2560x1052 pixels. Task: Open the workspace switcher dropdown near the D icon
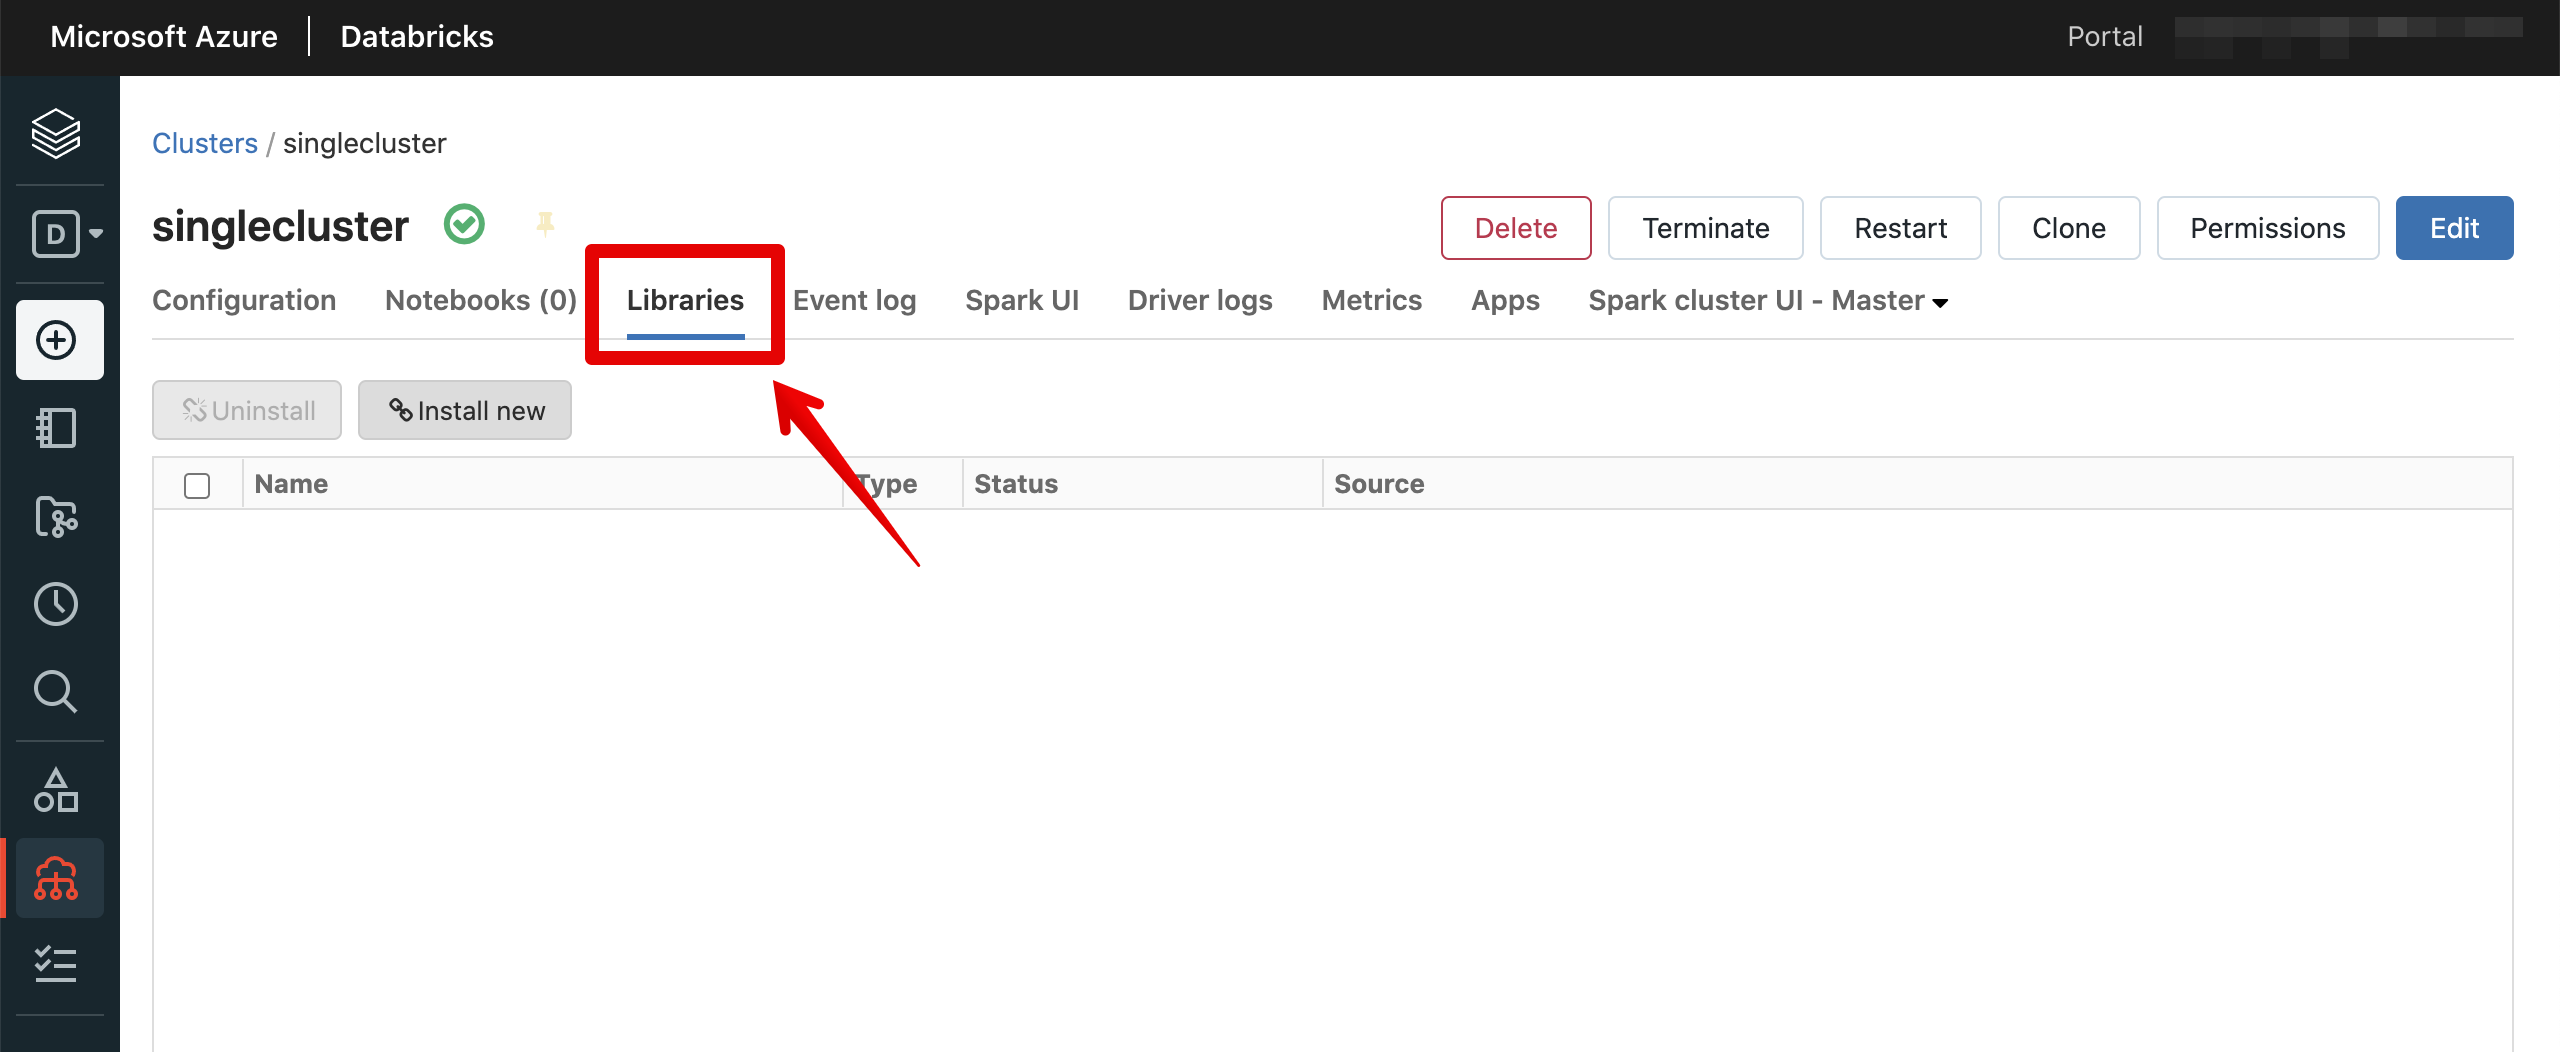tap(94, 233)
